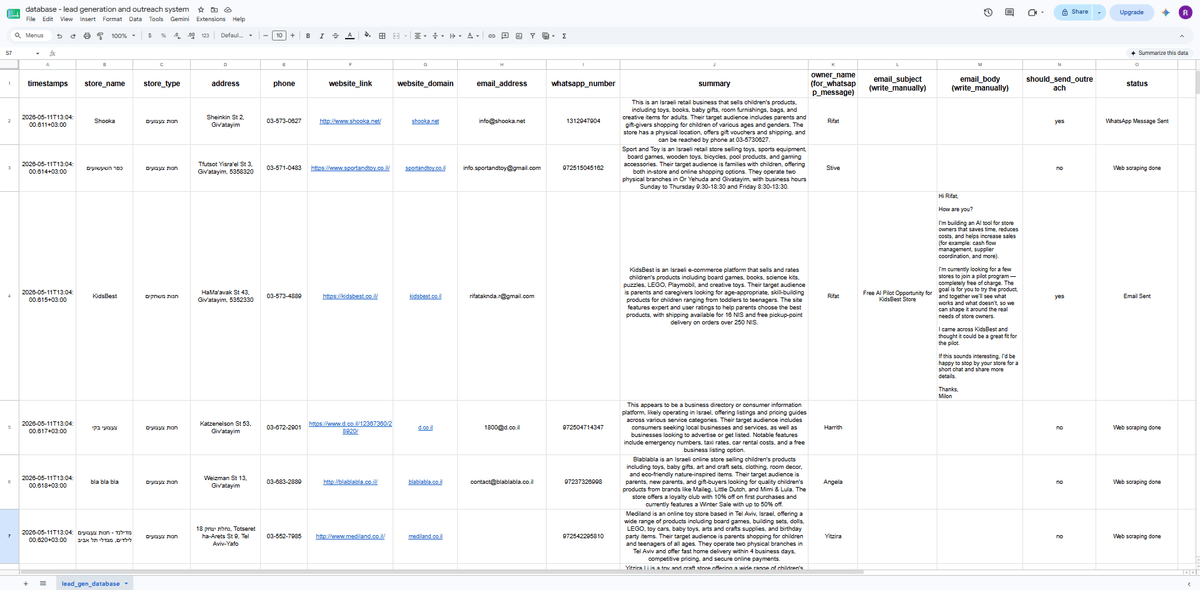Open the text wrapping dropdown

tap(455, 35)
